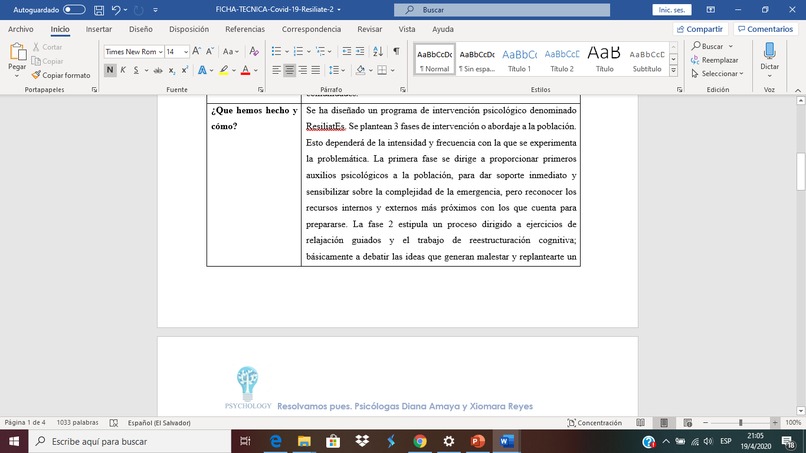This screenshot has height=453, width=806.
Task: Click numbered list icon
Action: click(x=298, y=51)
